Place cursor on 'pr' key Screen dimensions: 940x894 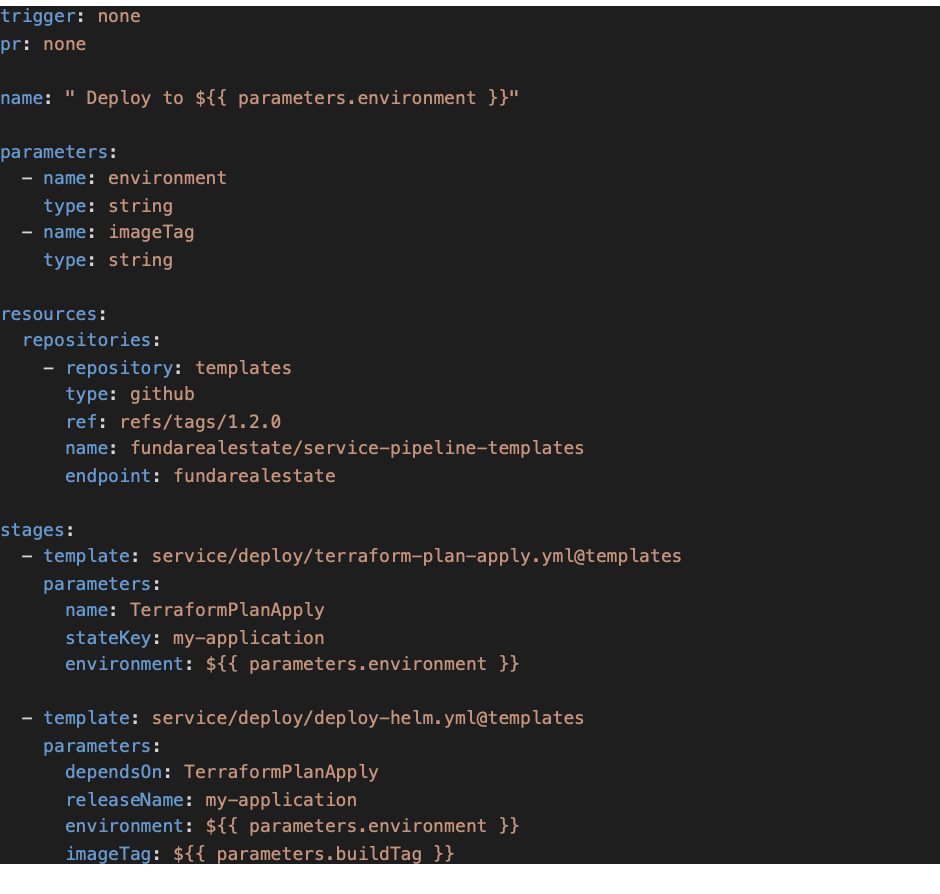point(11,45)
